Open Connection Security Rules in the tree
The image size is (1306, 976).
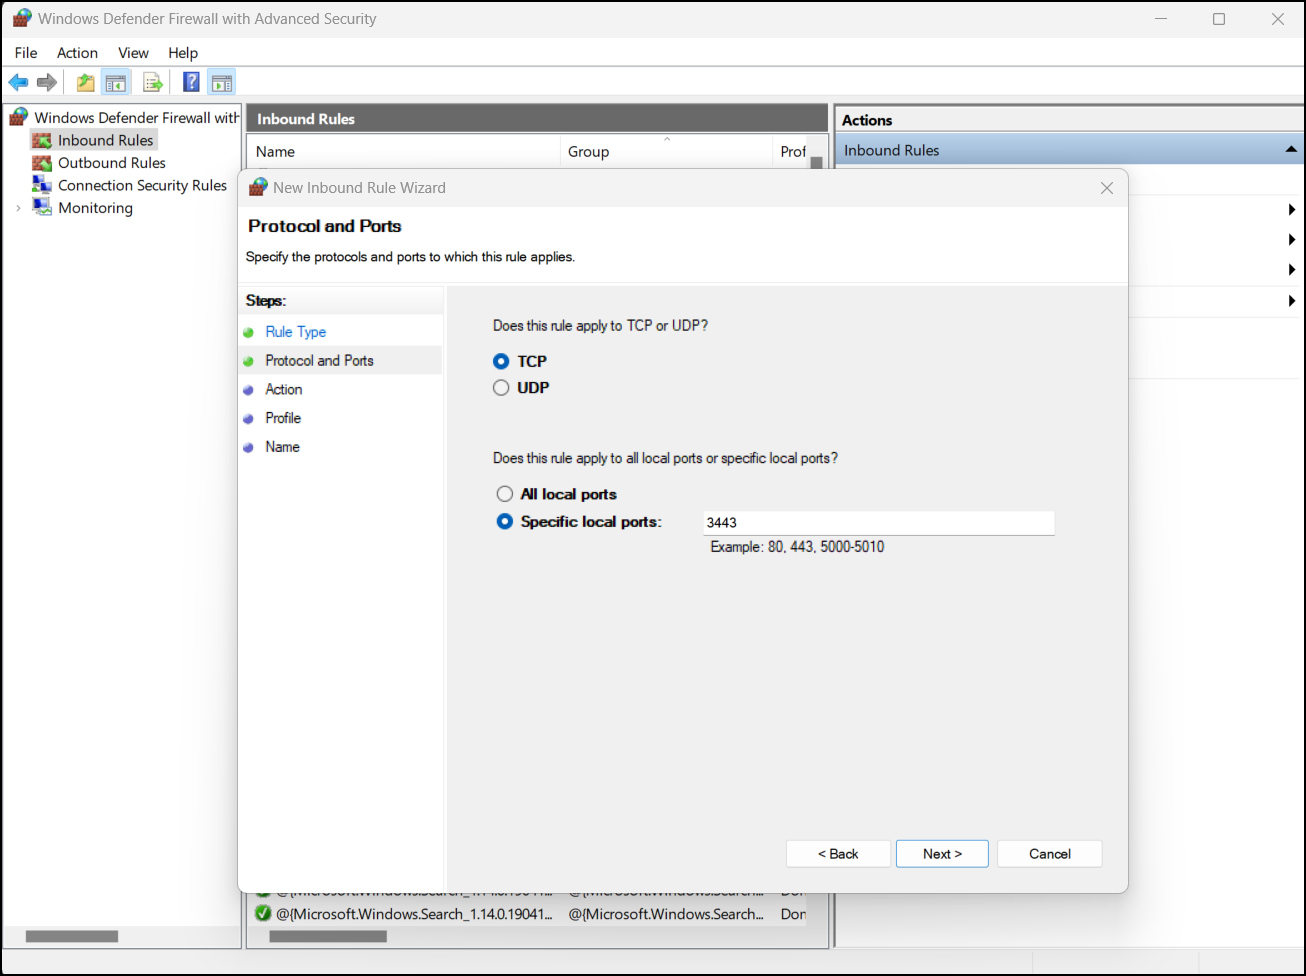(142, 185)
